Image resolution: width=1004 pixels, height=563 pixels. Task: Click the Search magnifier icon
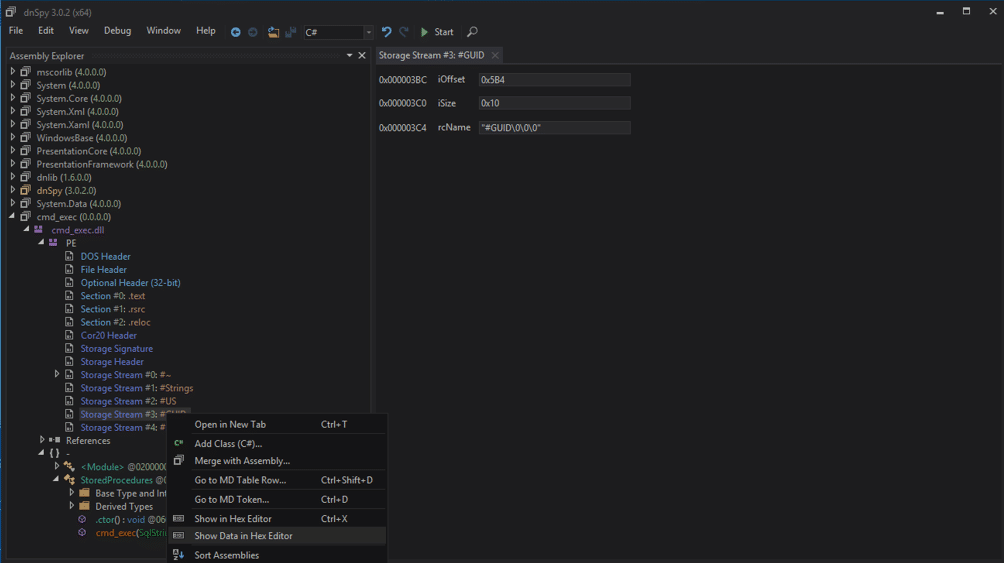tap(473, 31)
